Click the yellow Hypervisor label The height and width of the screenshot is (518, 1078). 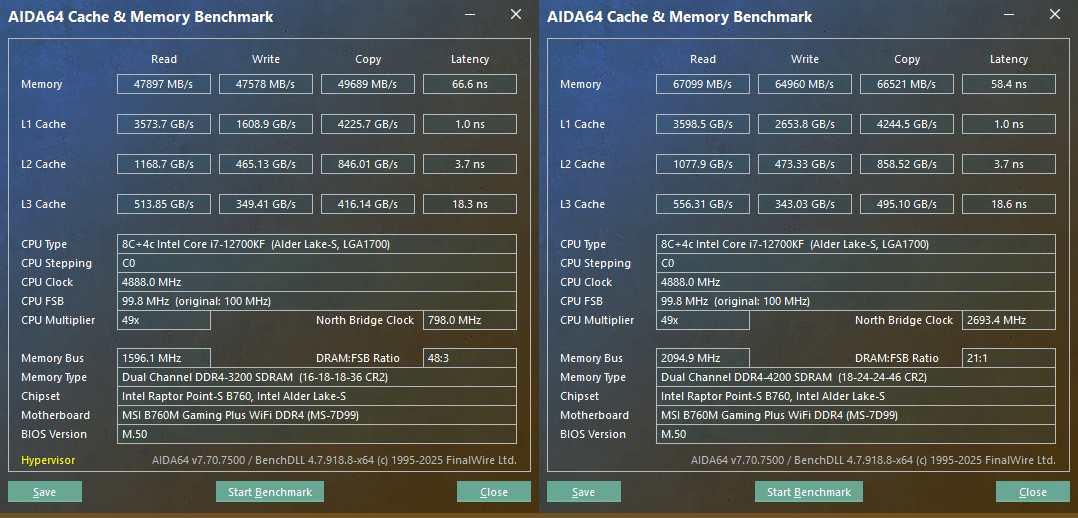48,460
